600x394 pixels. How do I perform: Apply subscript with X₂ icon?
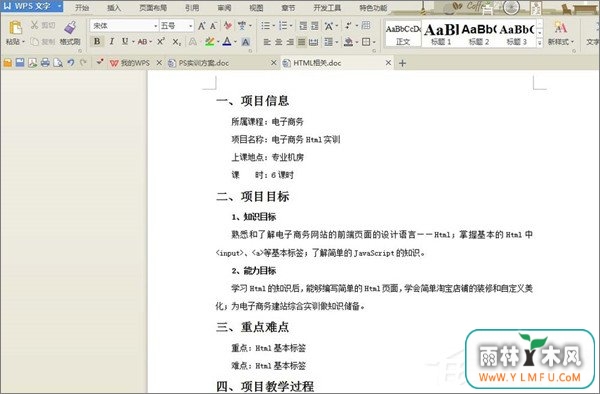click(176, 42)
